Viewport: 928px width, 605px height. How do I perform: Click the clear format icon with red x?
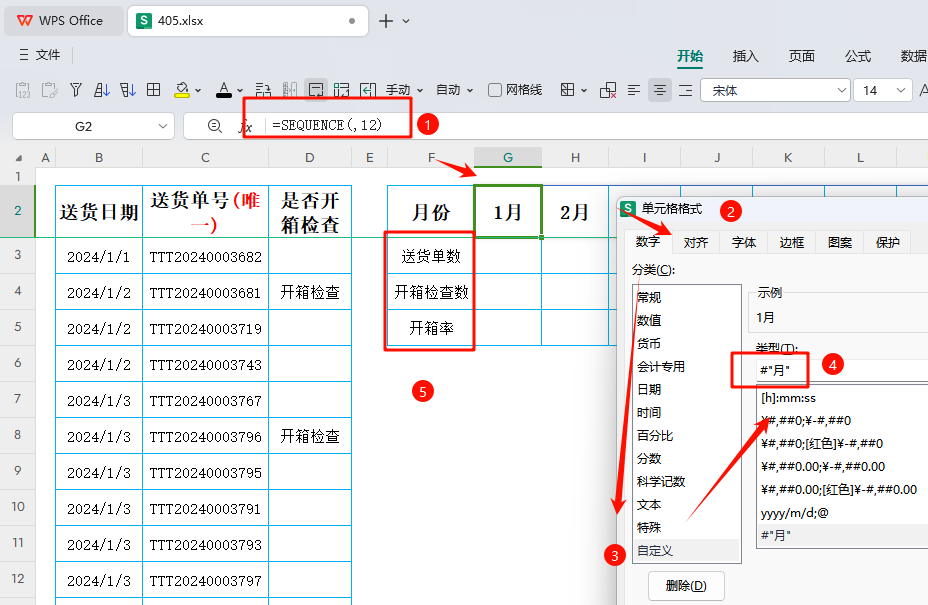click(608, 90)
